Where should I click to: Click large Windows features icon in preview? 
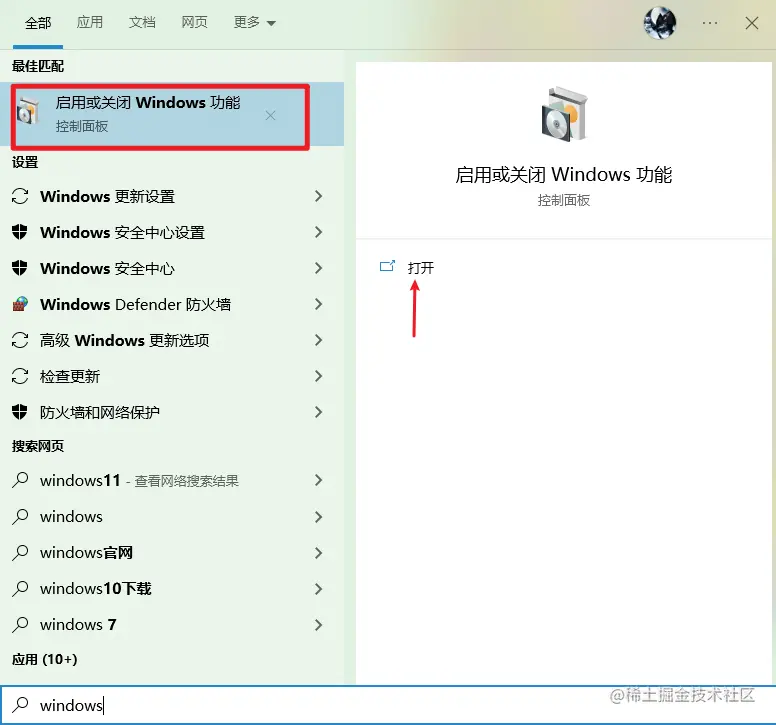coord(564,114)
